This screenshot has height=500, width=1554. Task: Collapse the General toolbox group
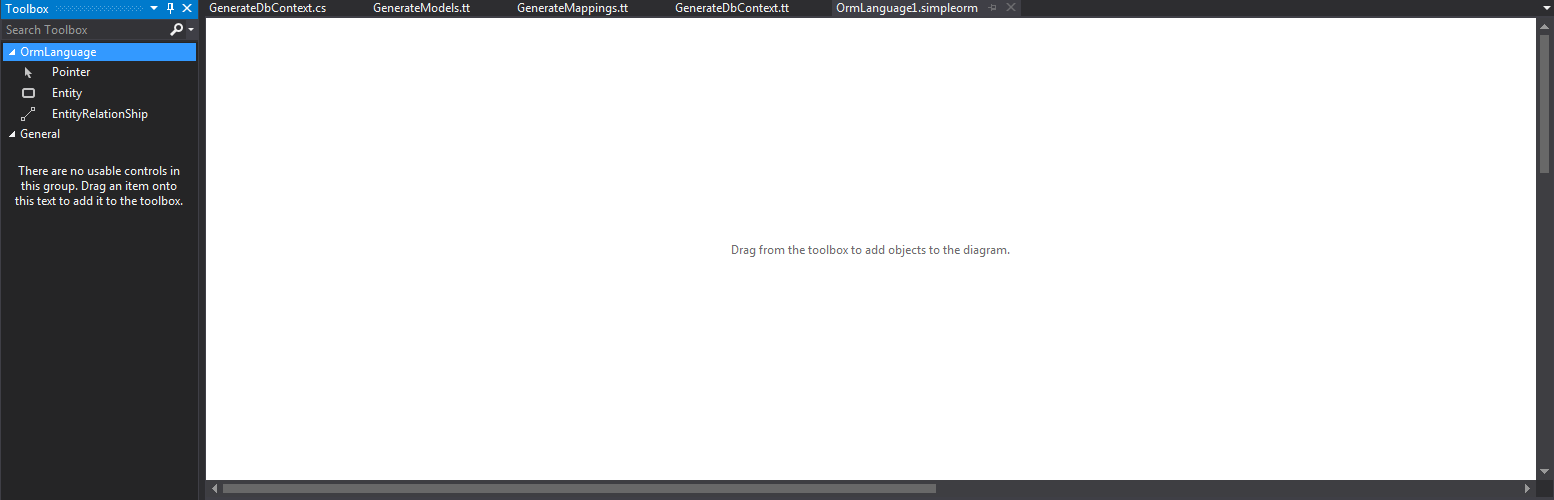point(12,134)
